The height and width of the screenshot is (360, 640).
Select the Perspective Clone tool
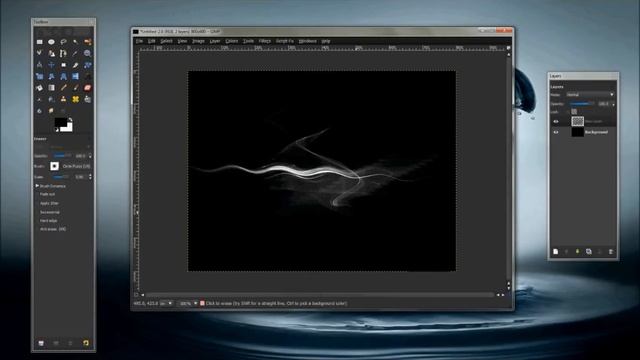pos(87,99)
